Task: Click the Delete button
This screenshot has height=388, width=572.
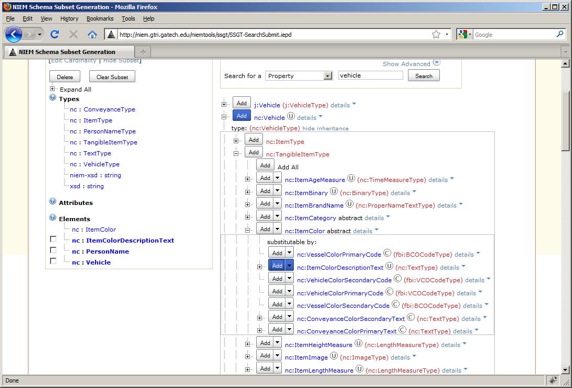Action: coord(65,77)
